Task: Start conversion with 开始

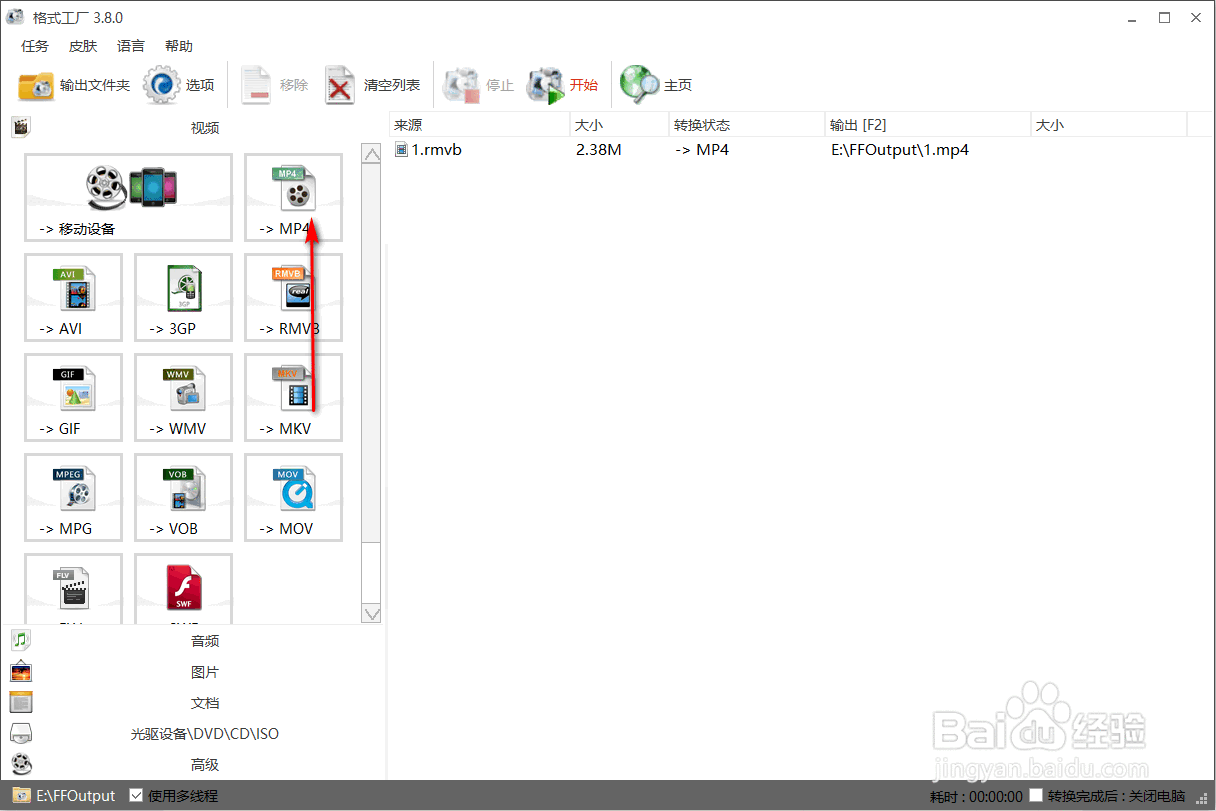Action: click(562, 86)
